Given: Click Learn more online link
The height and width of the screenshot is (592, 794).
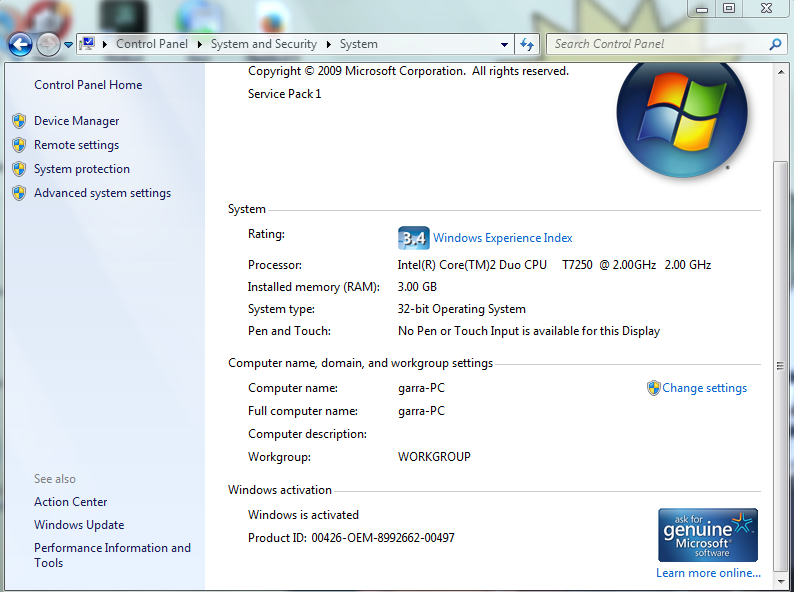Looking at the screenshot, I should 708,573.
